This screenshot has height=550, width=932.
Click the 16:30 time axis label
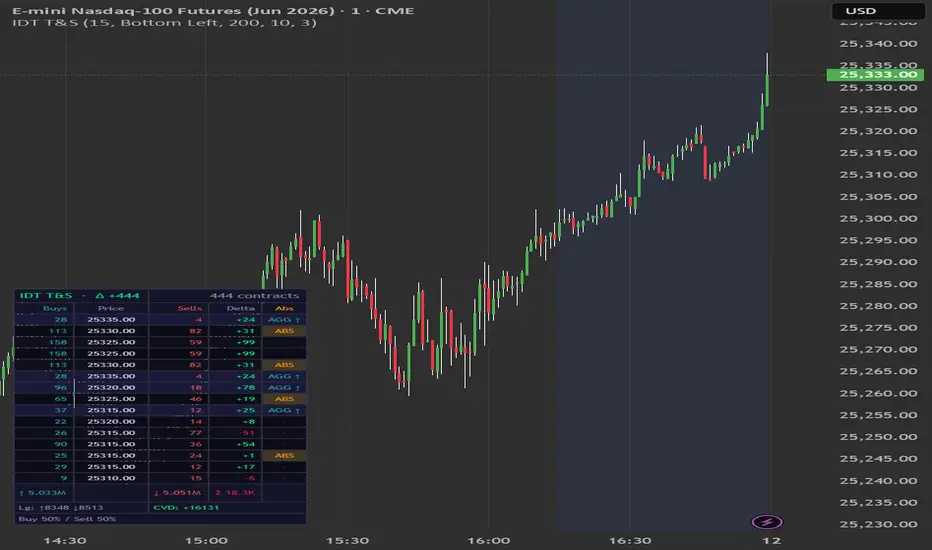pos(630,540)
